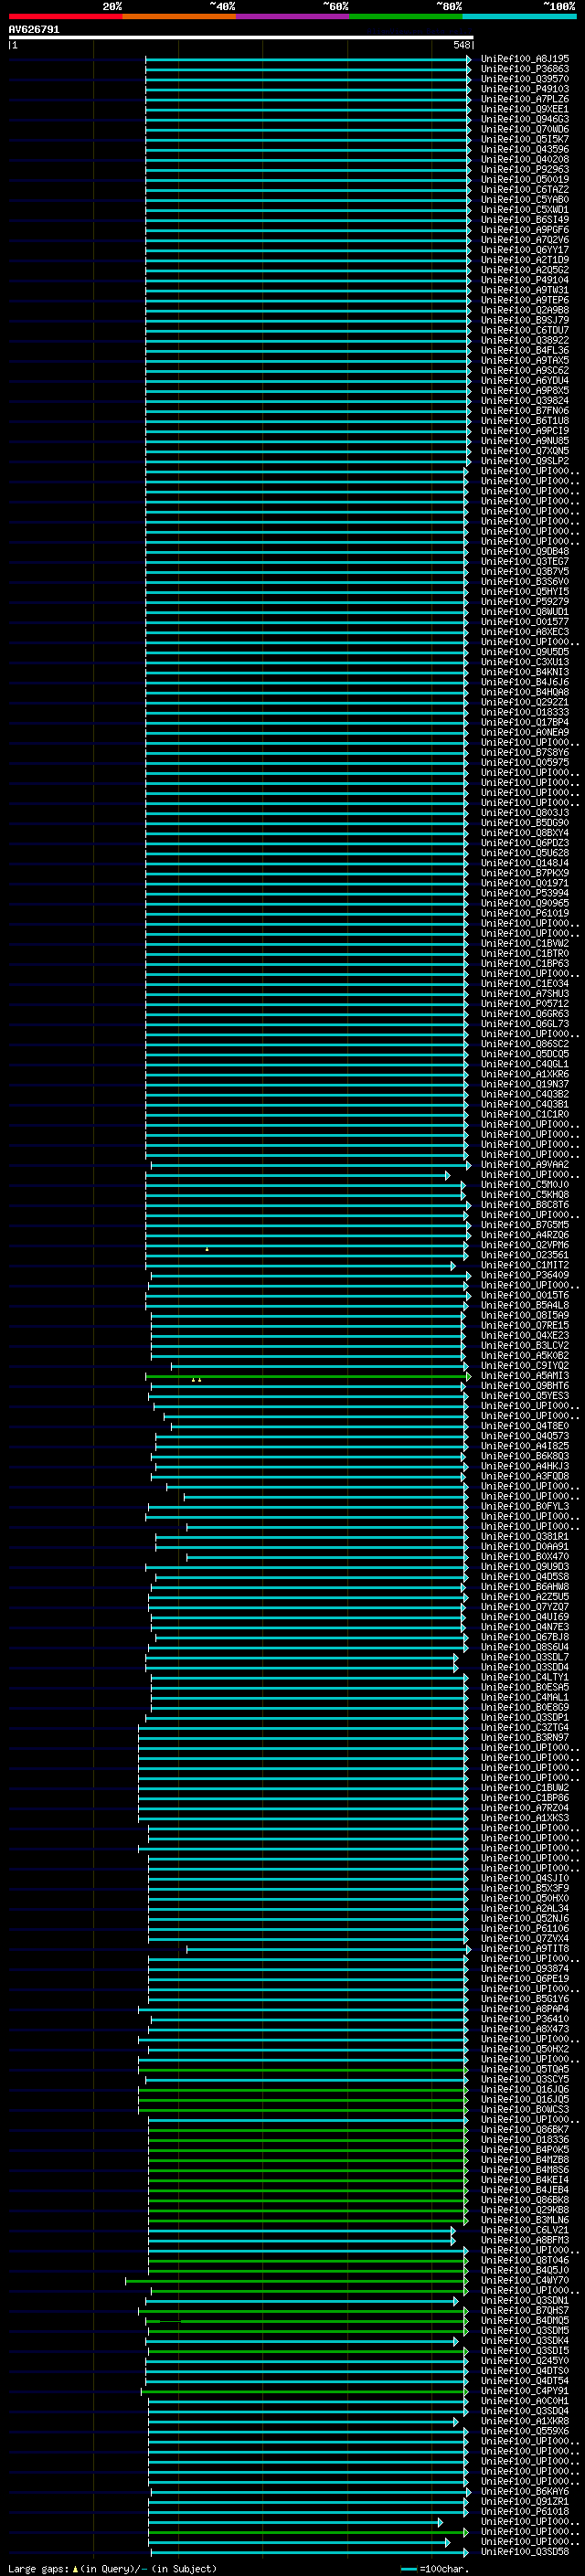The width and height of the screenshot is (585, 2576).
Task: Open hit UniRef100_C6LV21
Action: (x=525, y=2230)
